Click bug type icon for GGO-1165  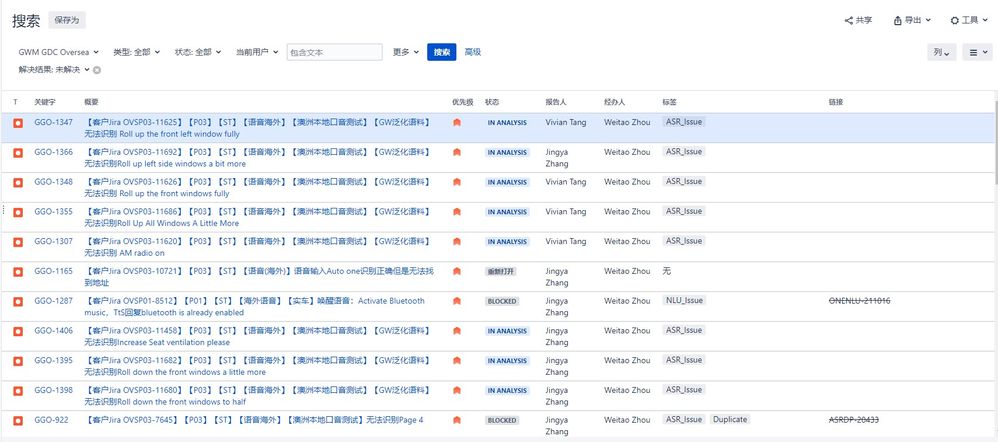(18, 271)
